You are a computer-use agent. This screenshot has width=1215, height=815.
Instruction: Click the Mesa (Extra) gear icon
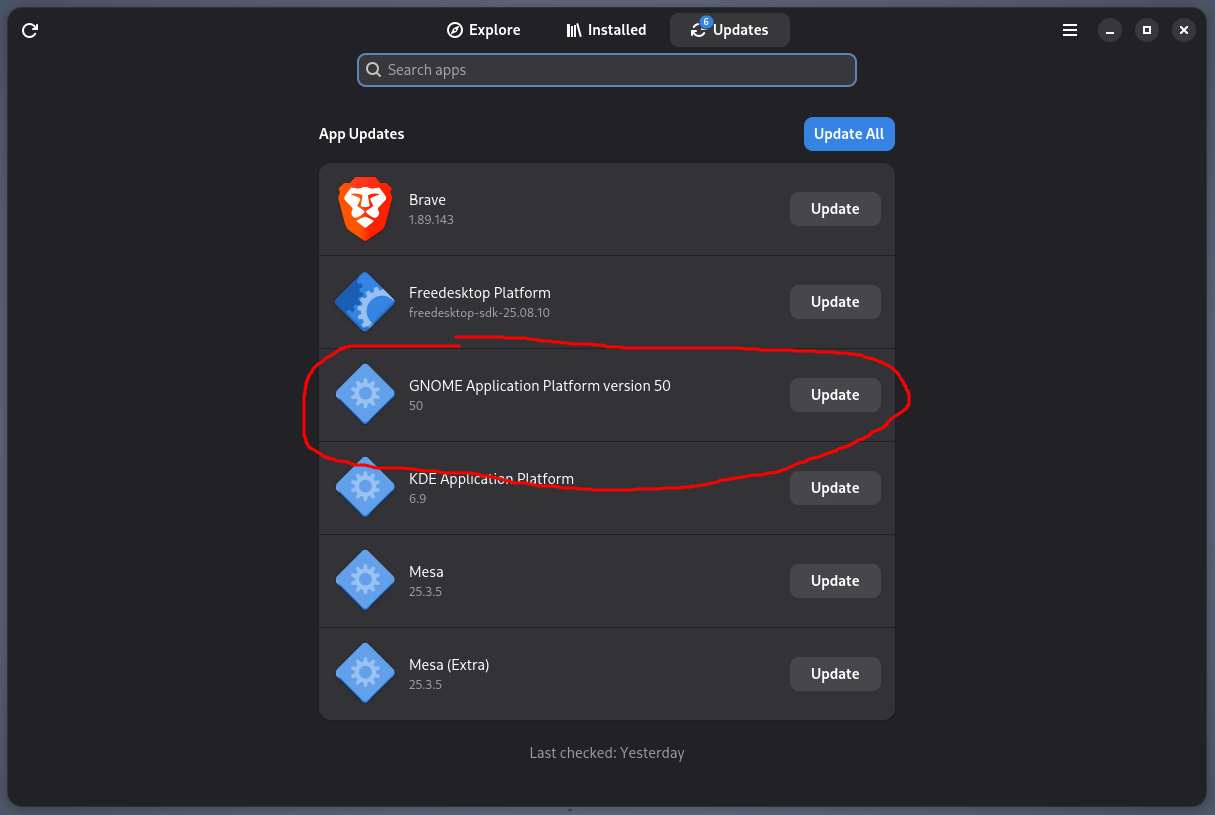coord(365,673)
